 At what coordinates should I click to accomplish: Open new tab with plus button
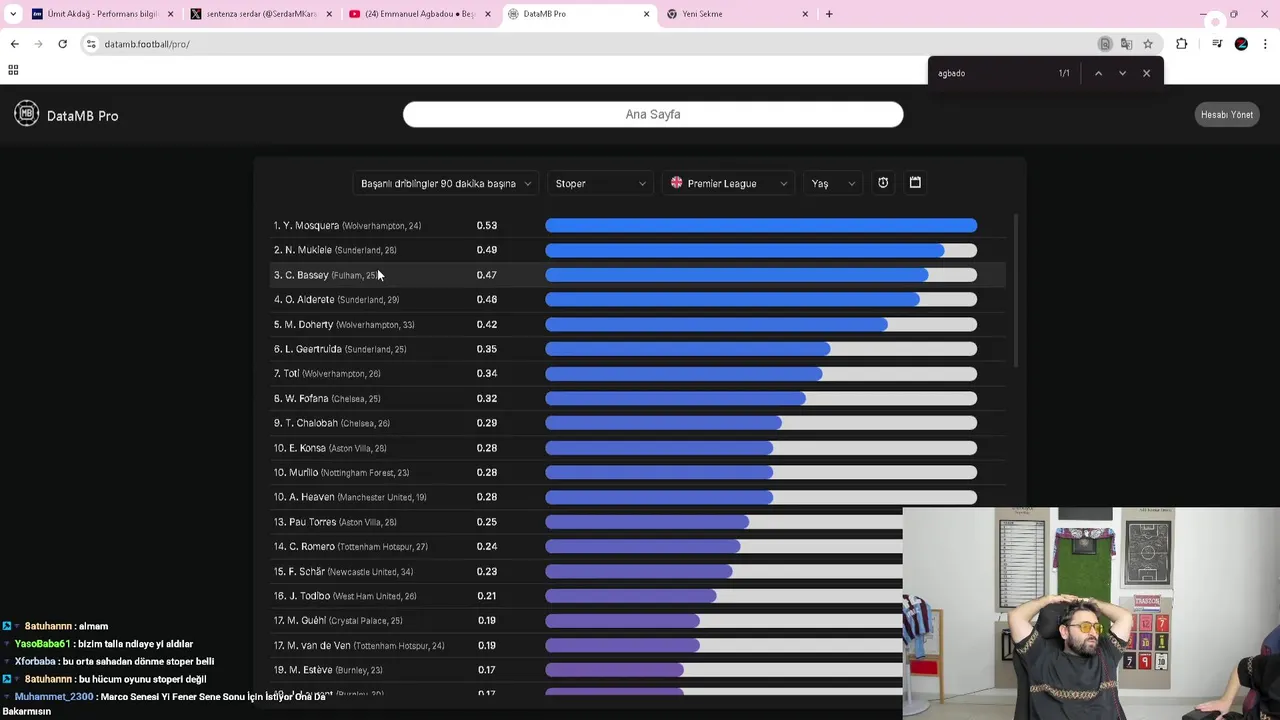[829, 14]
